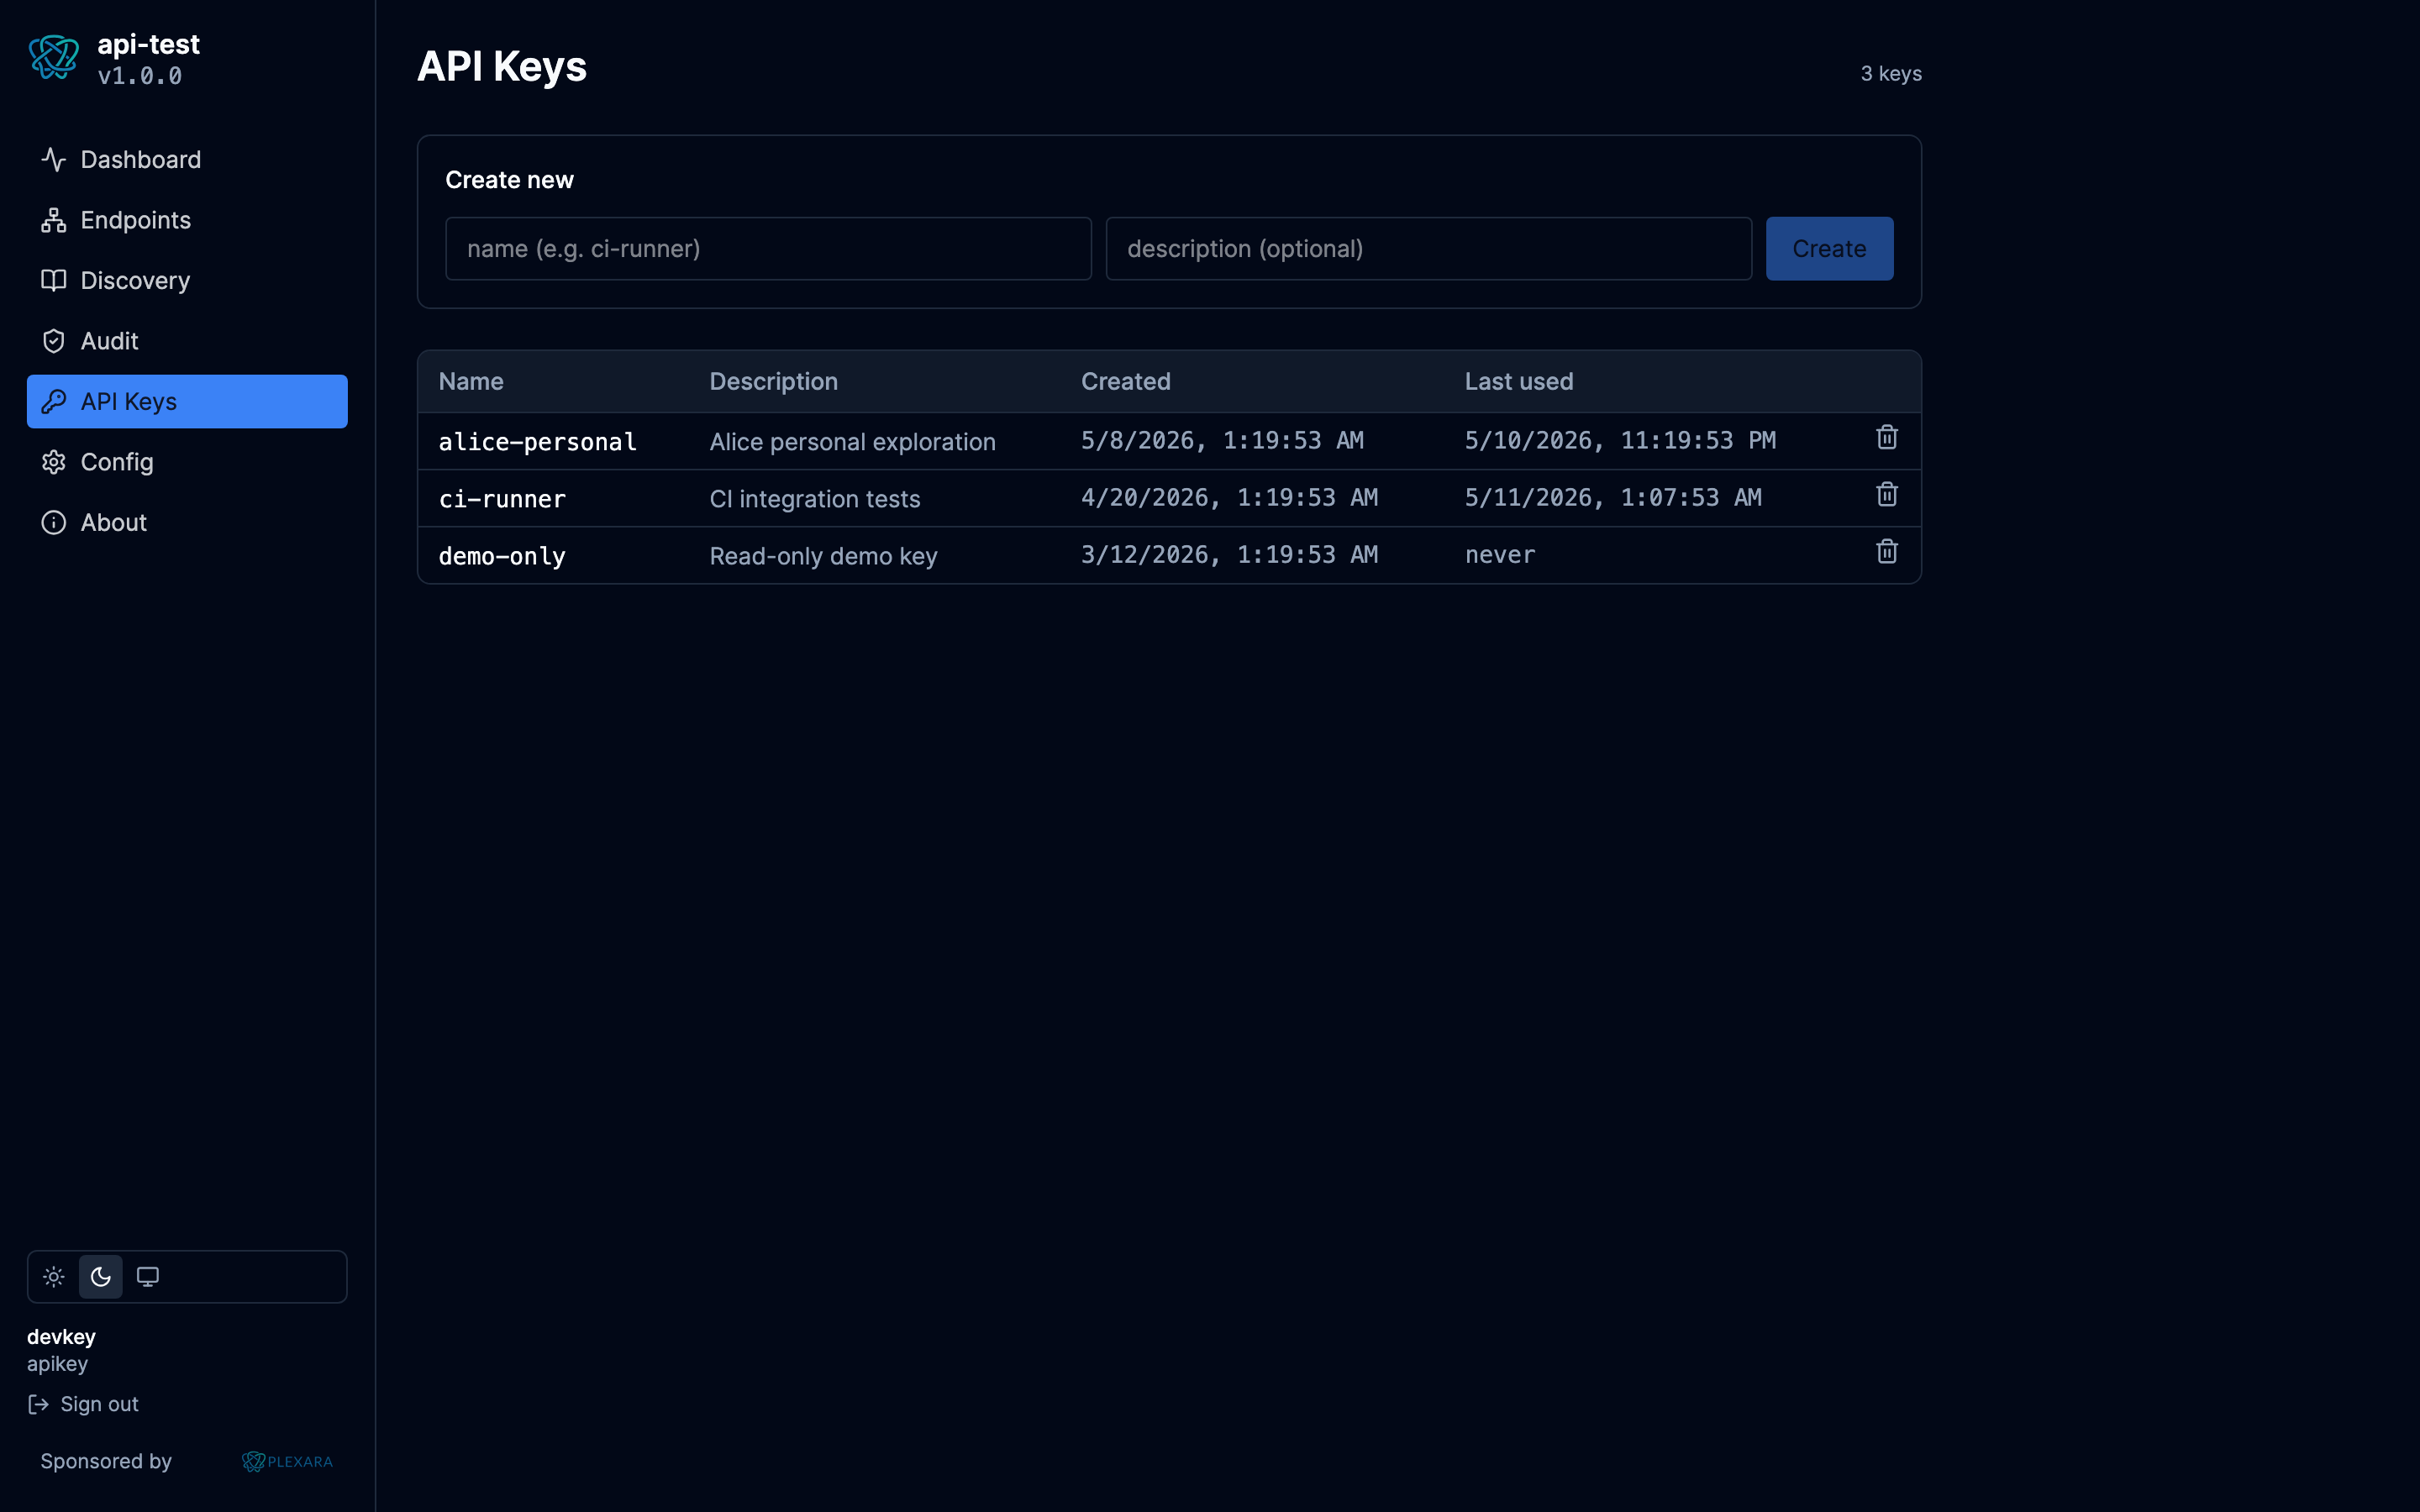
Task: Focus the key name input field
Action: [x=768, y=249]
